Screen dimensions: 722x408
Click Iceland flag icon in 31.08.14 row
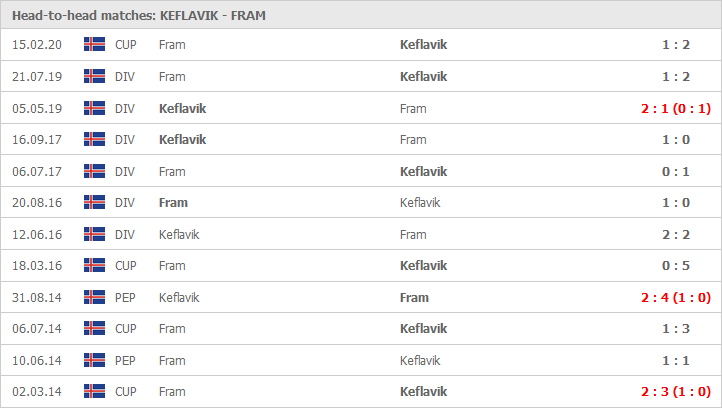[94, 297]
